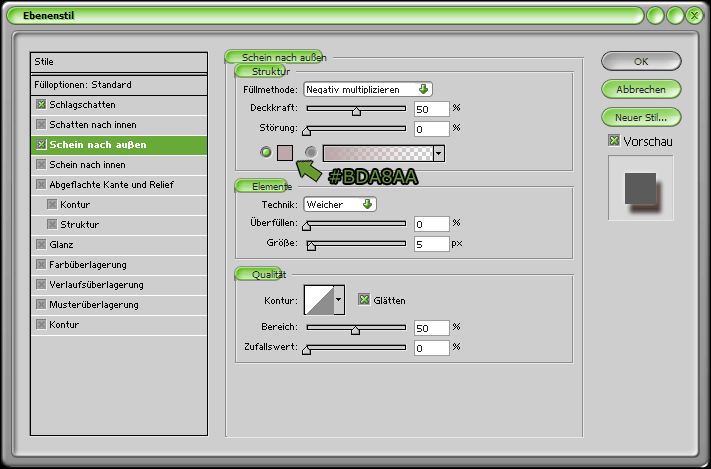Click the Zufallswert percentage field
This screenshot has height=469, width=711.
pyautogui.click(x=432, y=348)
